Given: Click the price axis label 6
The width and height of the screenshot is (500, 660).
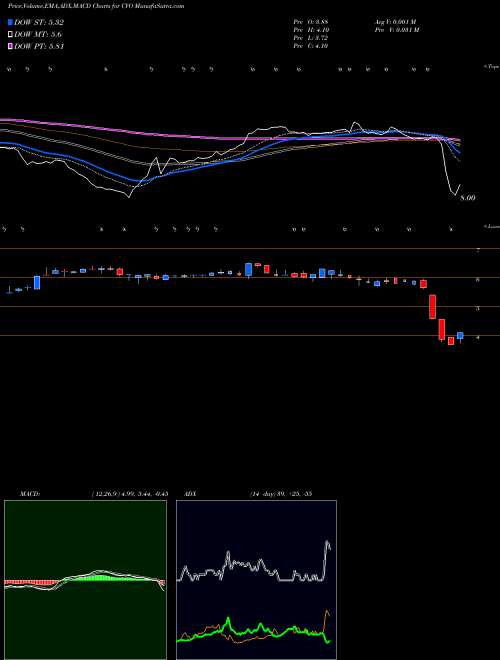Looking at the screenshot, I should tap(478, 279).
